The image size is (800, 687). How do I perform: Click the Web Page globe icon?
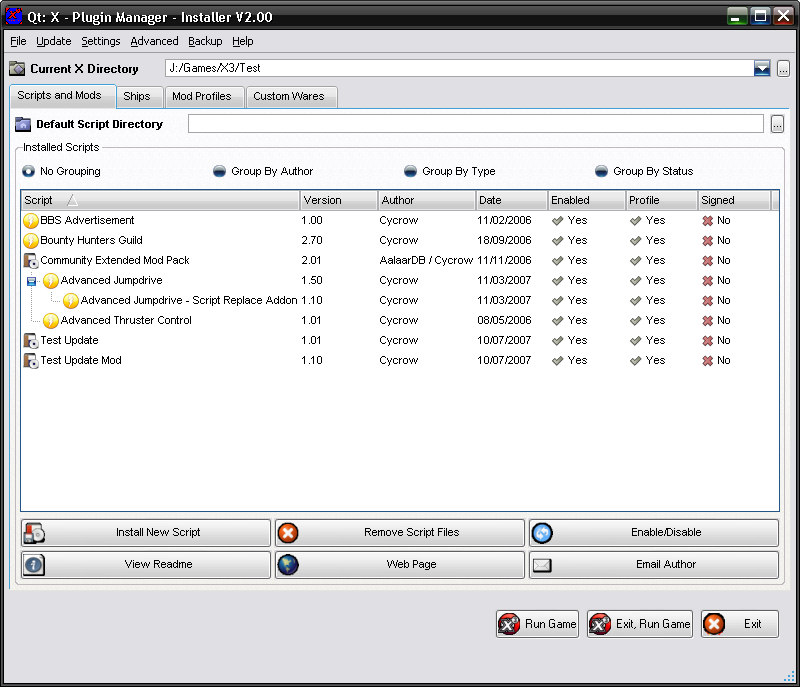287,565
